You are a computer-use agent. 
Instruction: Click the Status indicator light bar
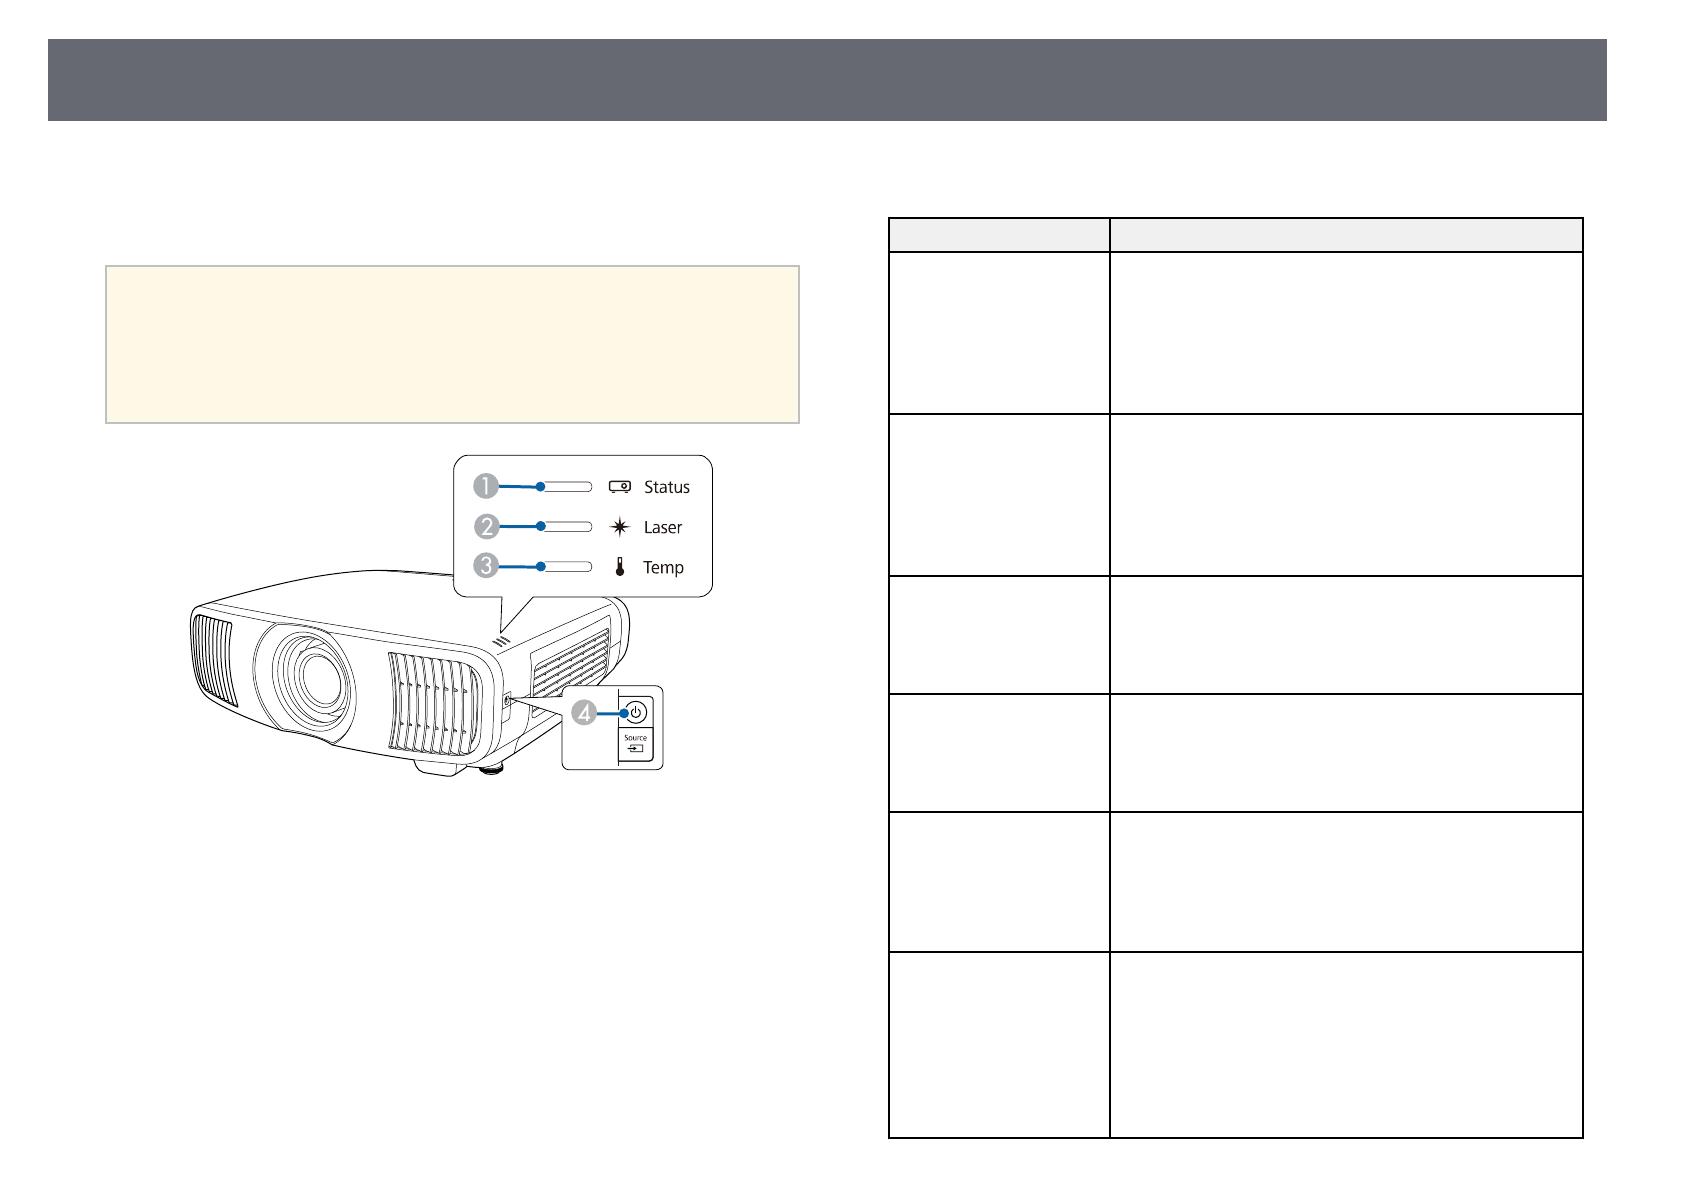pos(565,487)
